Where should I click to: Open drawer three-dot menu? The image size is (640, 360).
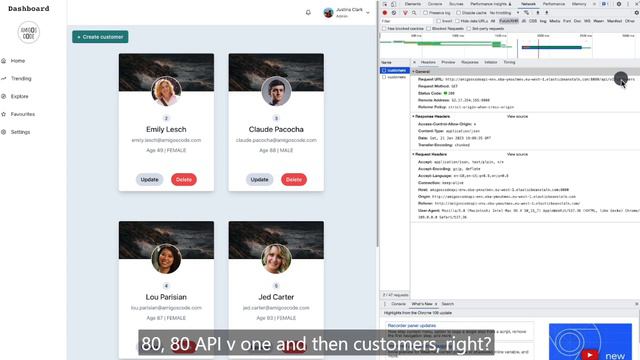coord(385,304)
